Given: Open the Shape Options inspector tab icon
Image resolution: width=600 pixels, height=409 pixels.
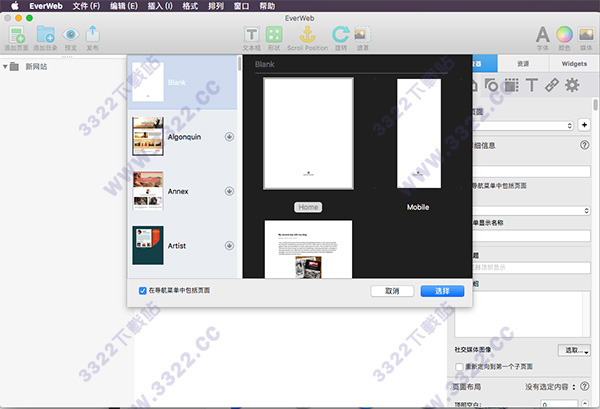Looking at the screenshot, I should 491,85.
